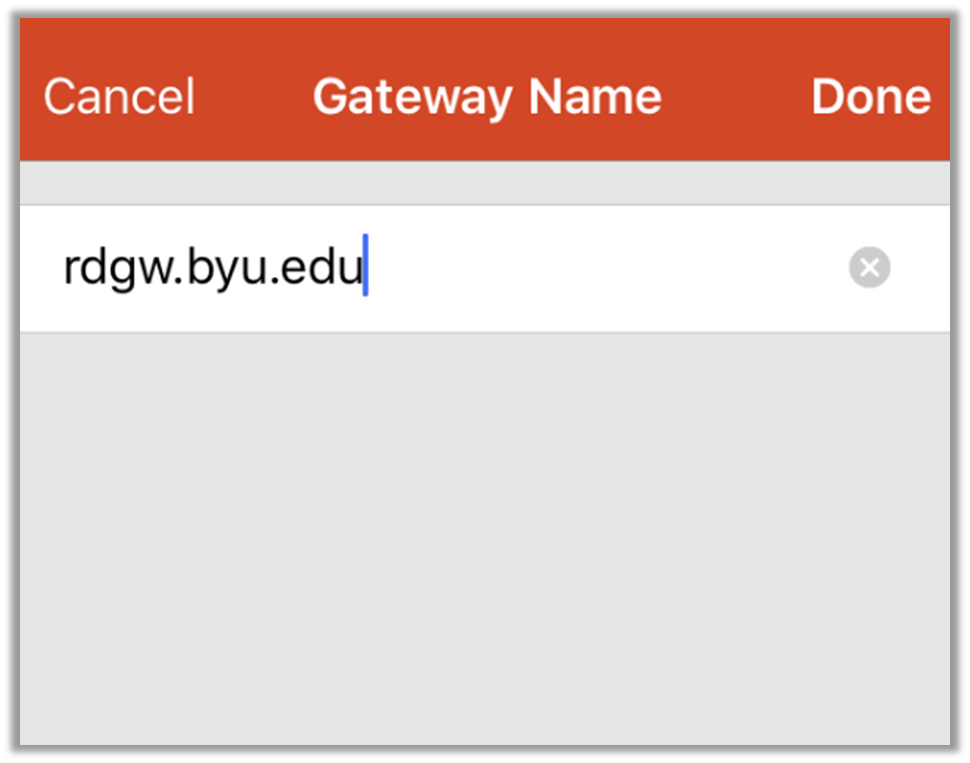Tap the text rdgw.byu.edu
Image resolution: width=970 pixels, height=763 pixels.
coord(210,265)
